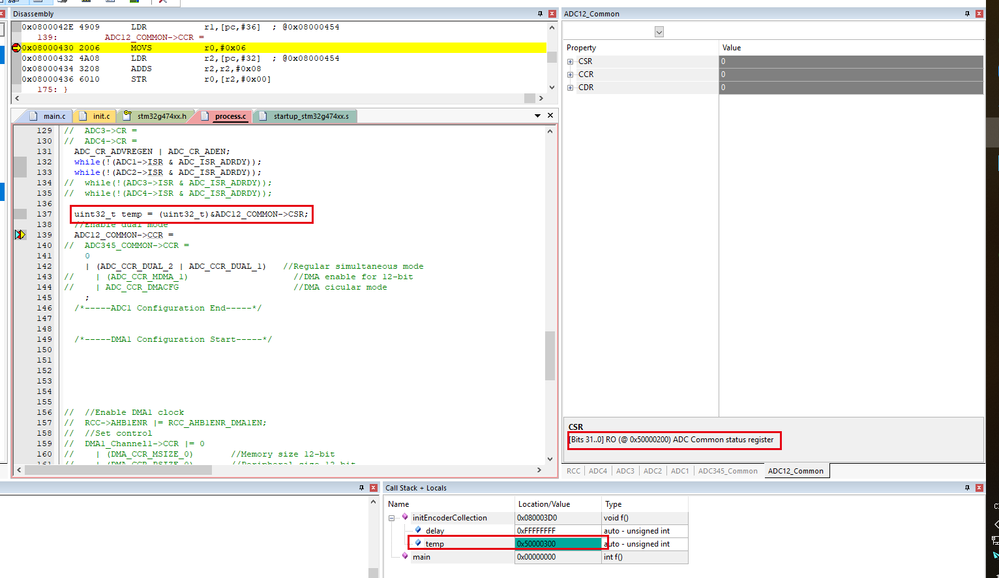Select the temp local variable row
The height and width of the screenshot is (578, 999).
pos(536,544)
